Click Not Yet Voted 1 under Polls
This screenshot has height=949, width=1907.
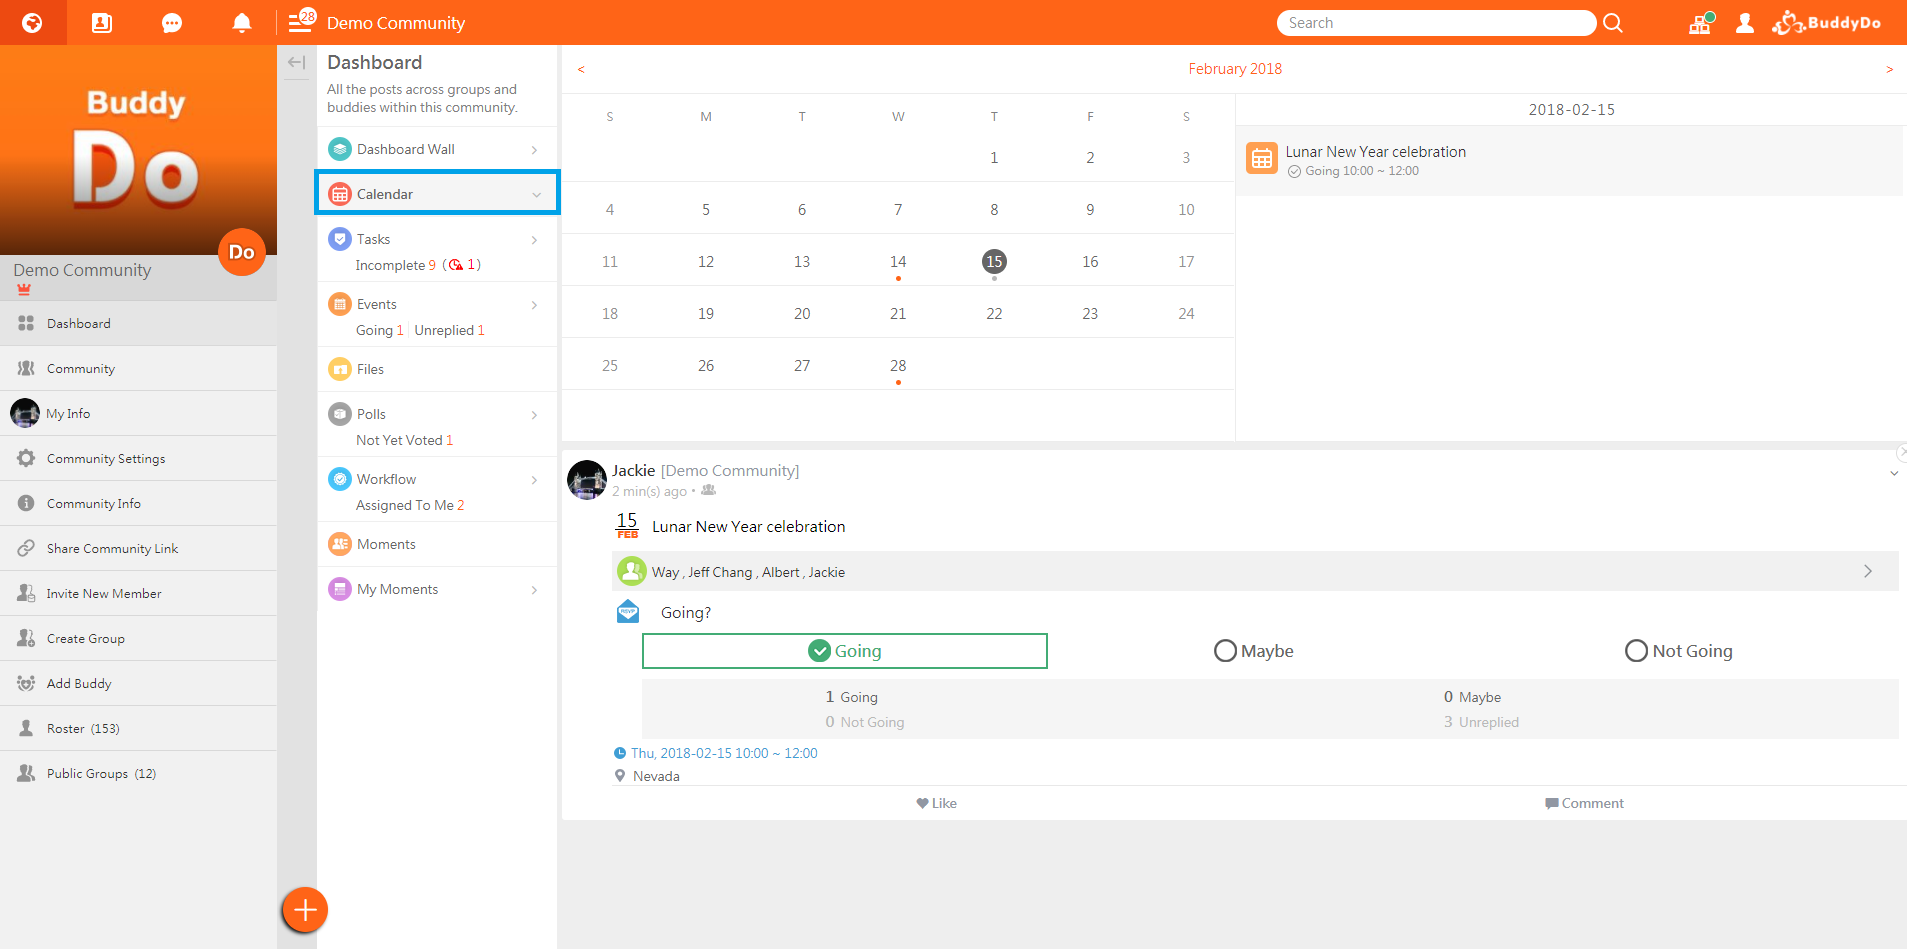[x=405, y=440]
